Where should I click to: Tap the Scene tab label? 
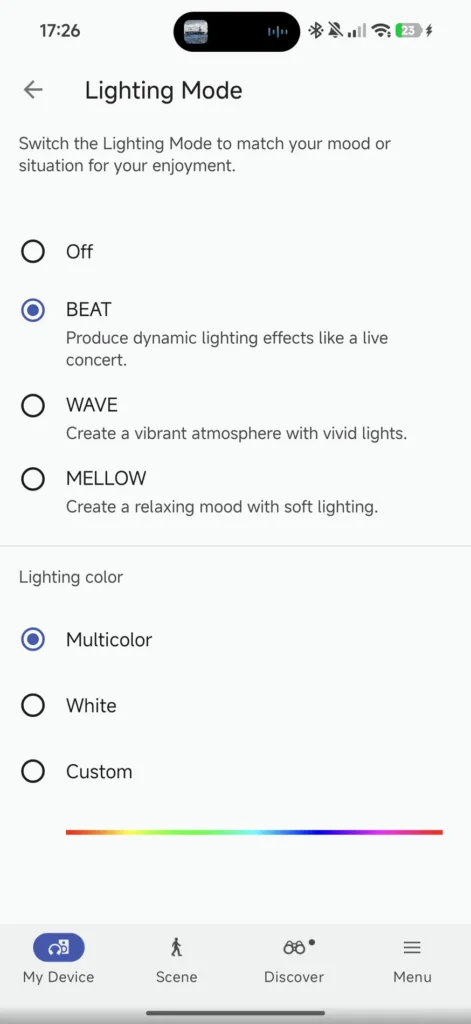coord(176,977)
